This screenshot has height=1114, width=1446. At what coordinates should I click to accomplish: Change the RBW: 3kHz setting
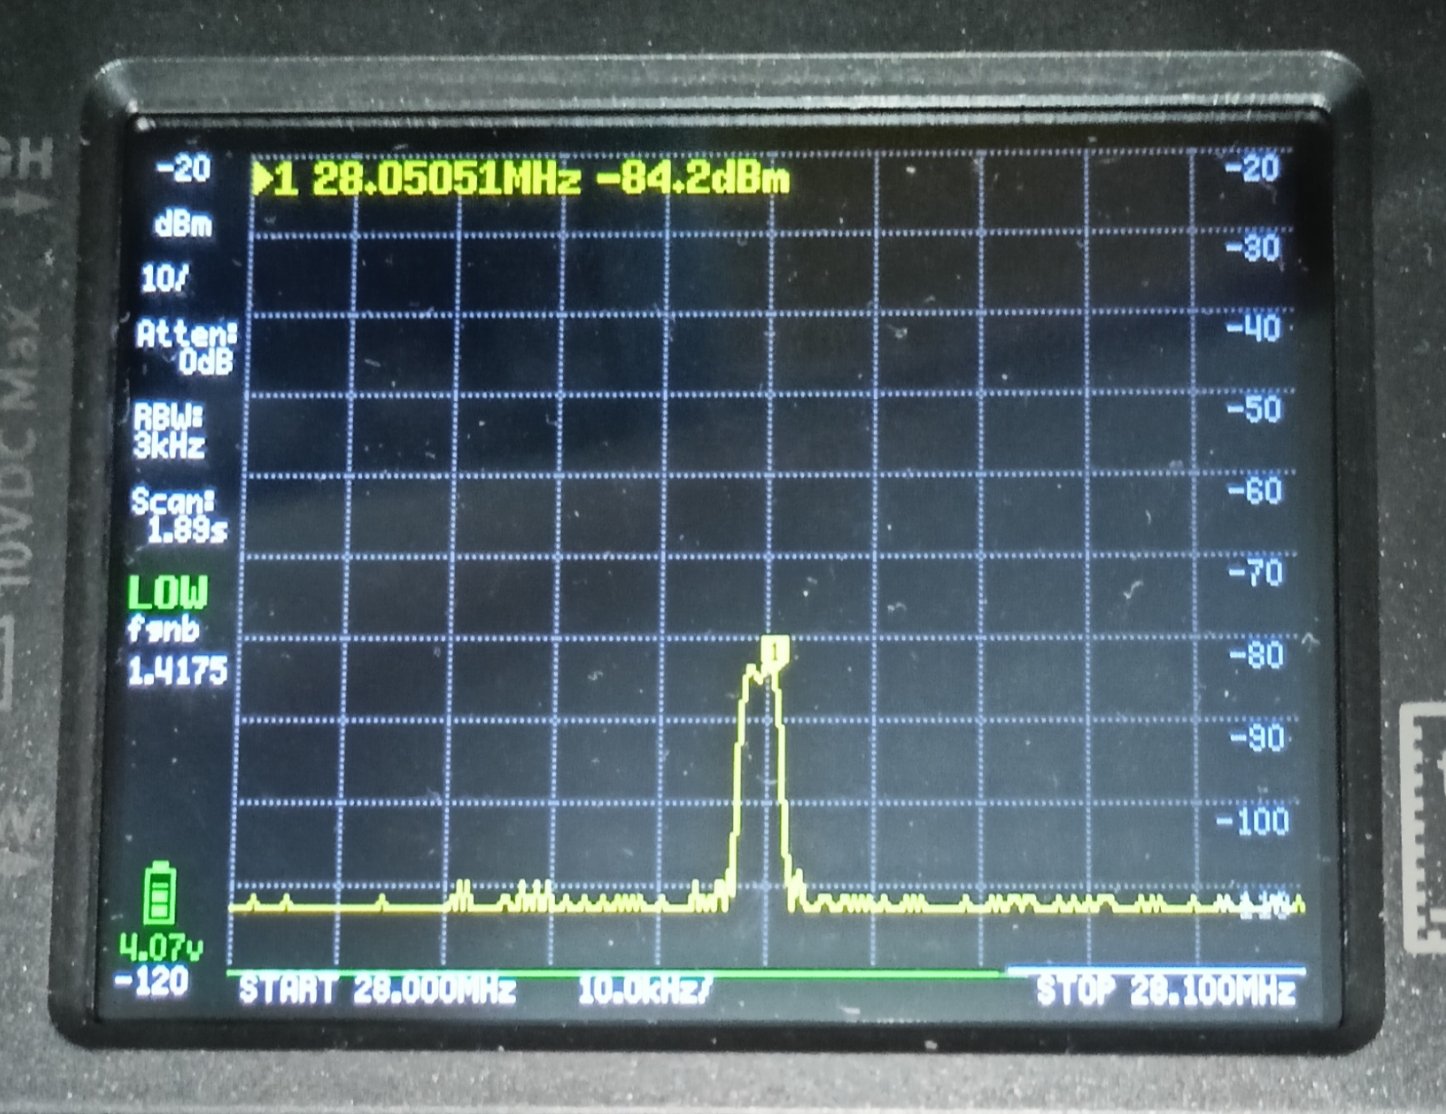[169, 431]
